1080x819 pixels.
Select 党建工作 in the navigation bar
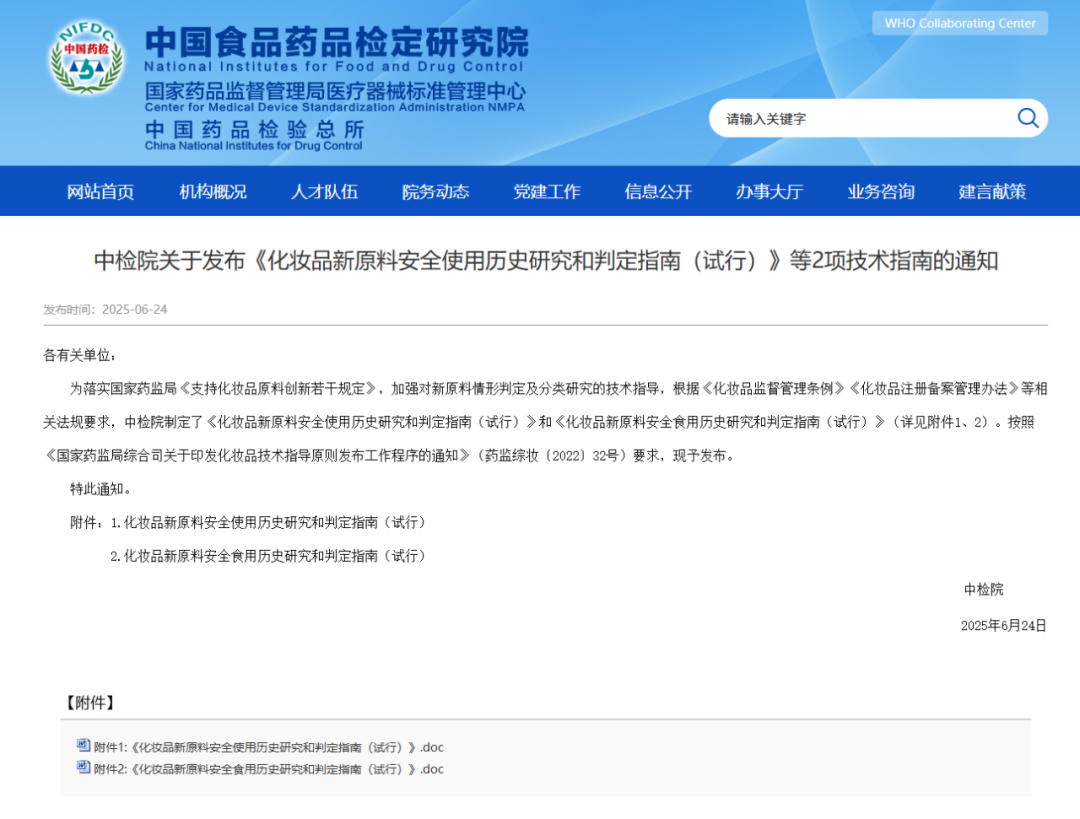point(547,191)
